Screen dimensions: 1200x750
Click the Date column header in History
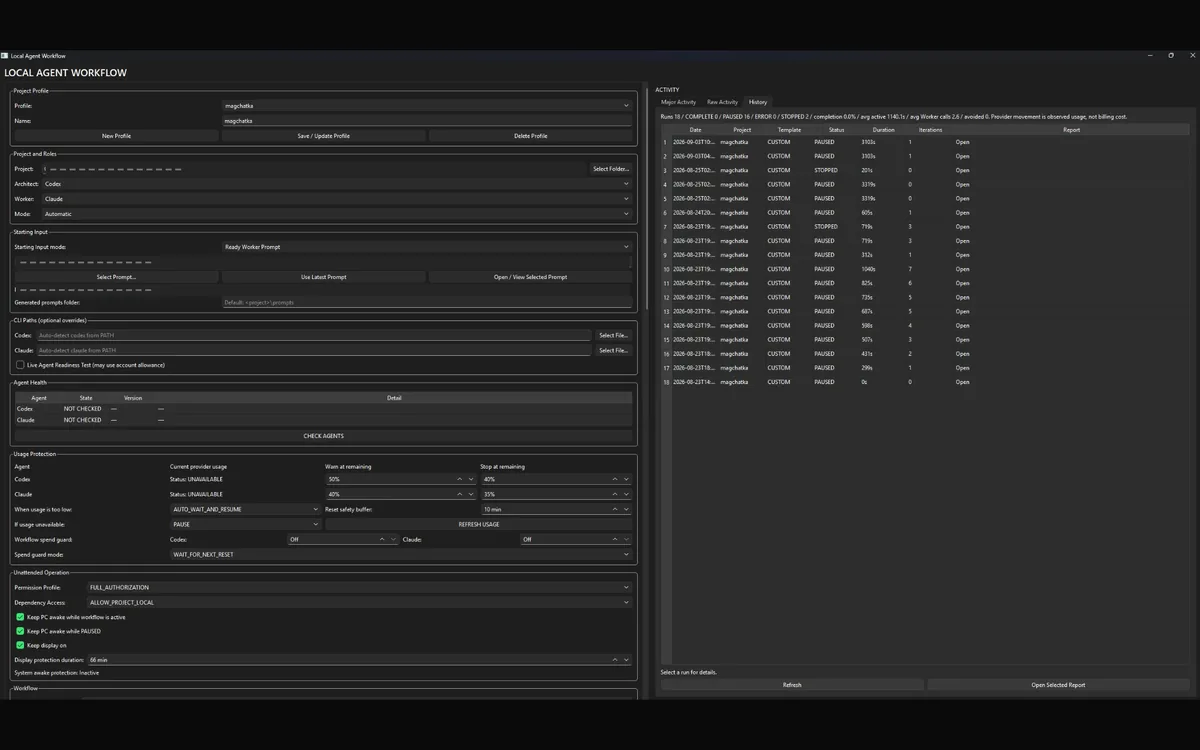[x=695, y=130]
